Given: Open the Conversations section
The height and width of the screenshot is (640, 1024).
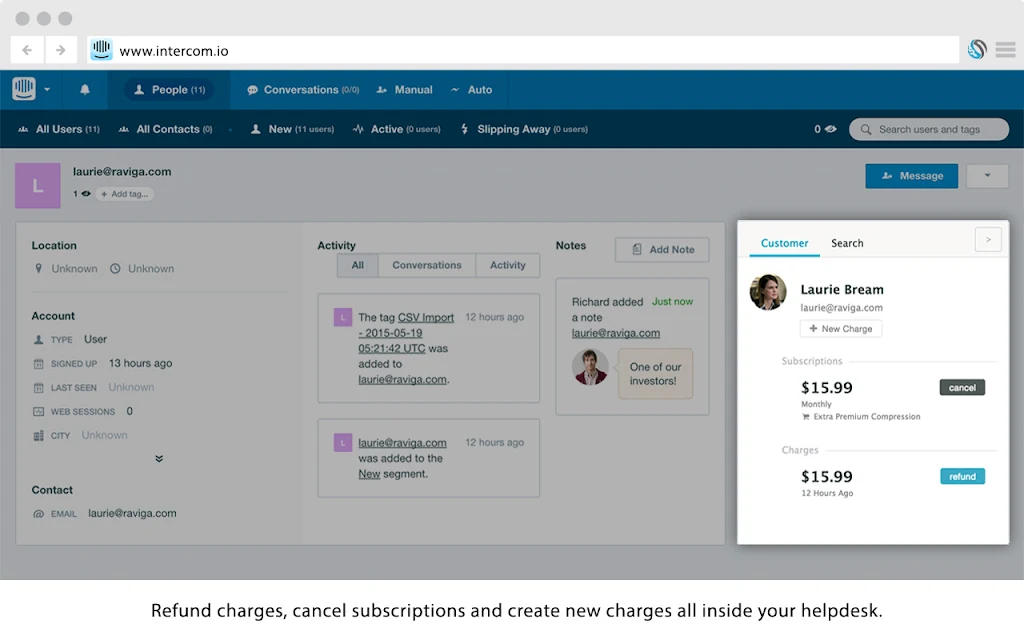Looking at the screenshot, I should pos(303,89).
